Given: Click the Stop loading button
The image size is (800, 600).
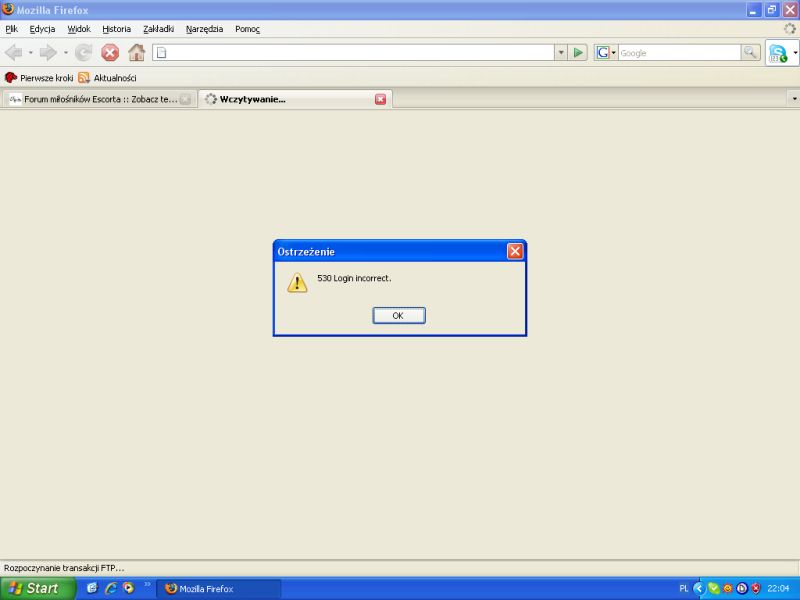Looking at the screenshot, I should (110, 53).
